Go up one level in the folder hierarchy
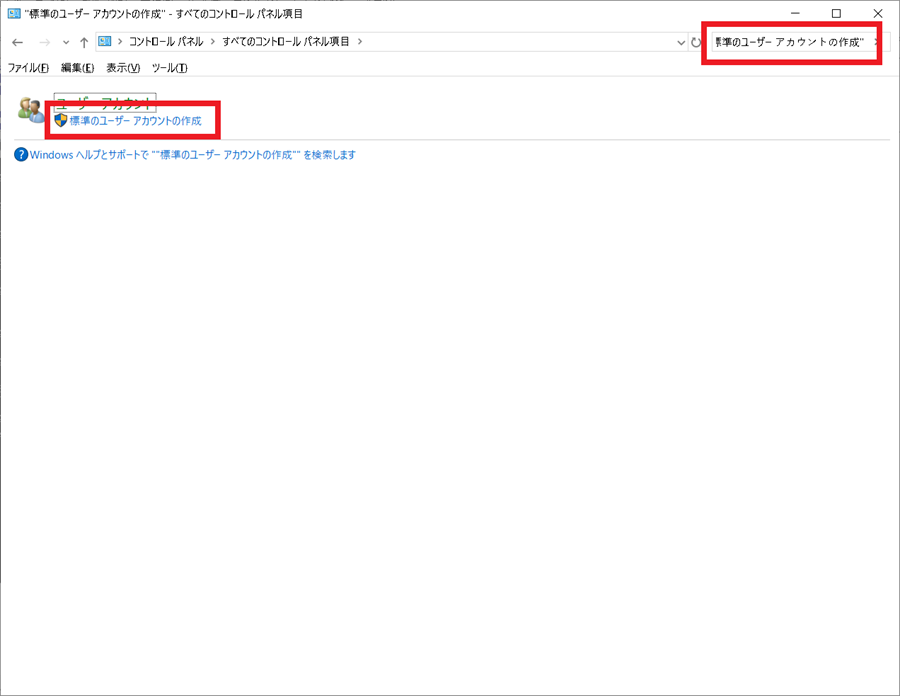This screenshot has width=900, height=696. click(x=83, y=42)
